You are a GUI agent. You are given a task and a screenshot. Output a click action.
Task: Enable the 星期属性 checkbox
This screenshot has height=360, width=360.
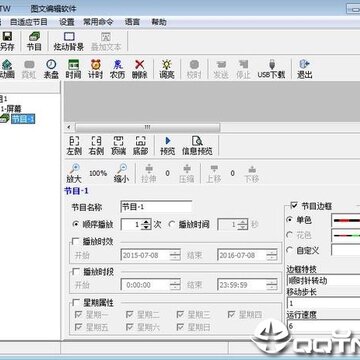(76, 302)
